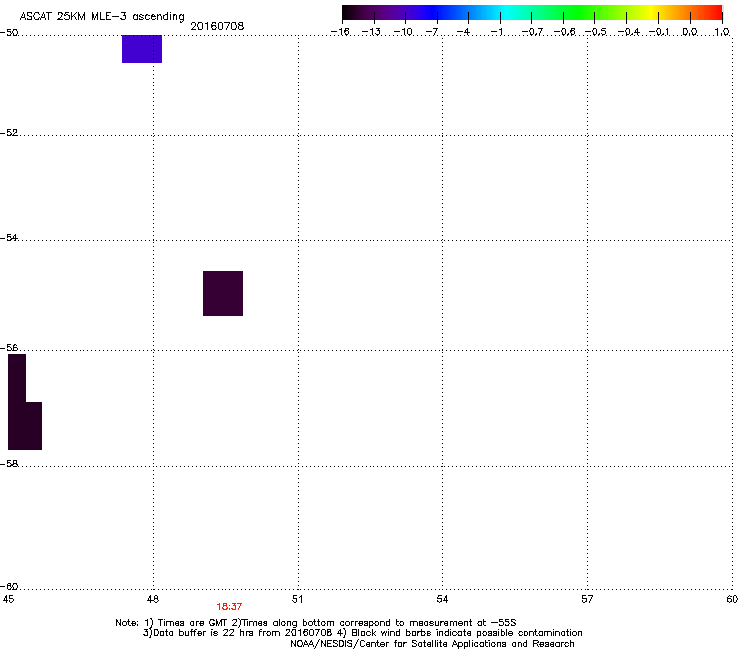This screenshot has height=650, width=740.
Task: Click the longitude label 45
Action: click(x=8, y=599)
